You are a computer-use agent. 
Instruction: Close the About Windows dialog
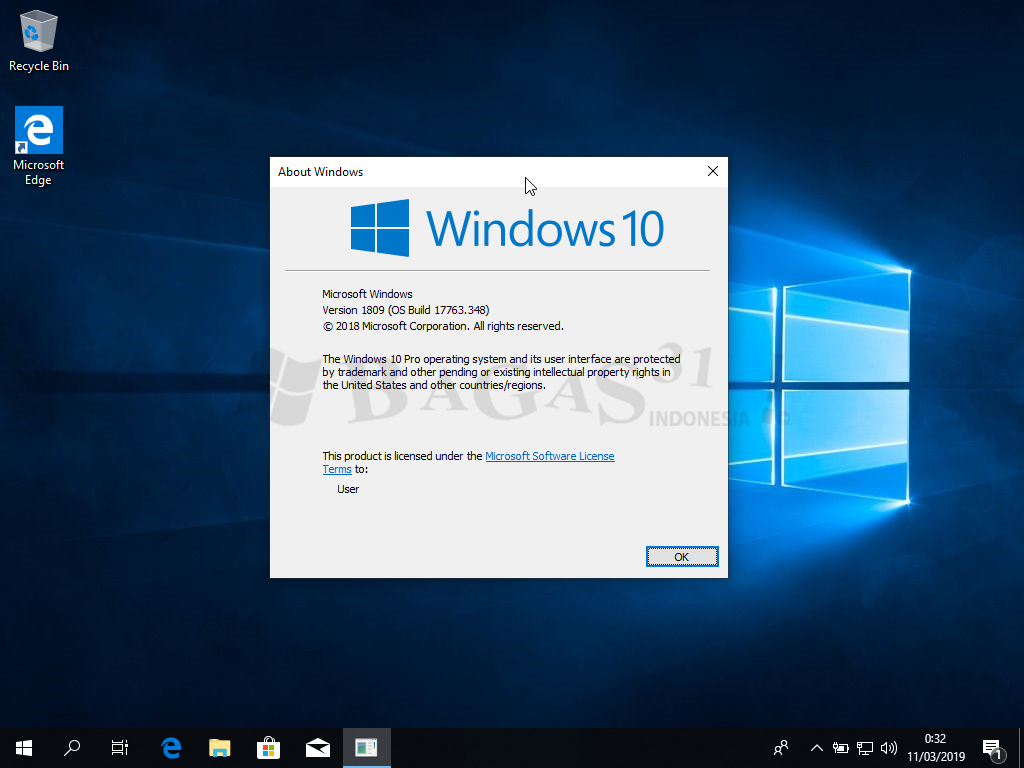(x=712, y=171)
